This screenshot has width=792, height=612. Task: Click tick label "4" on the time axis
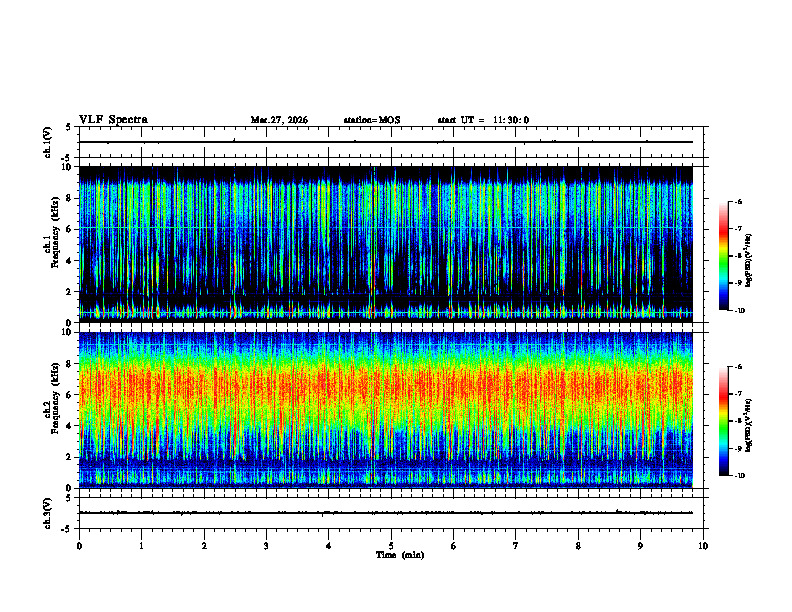(328, 546)
